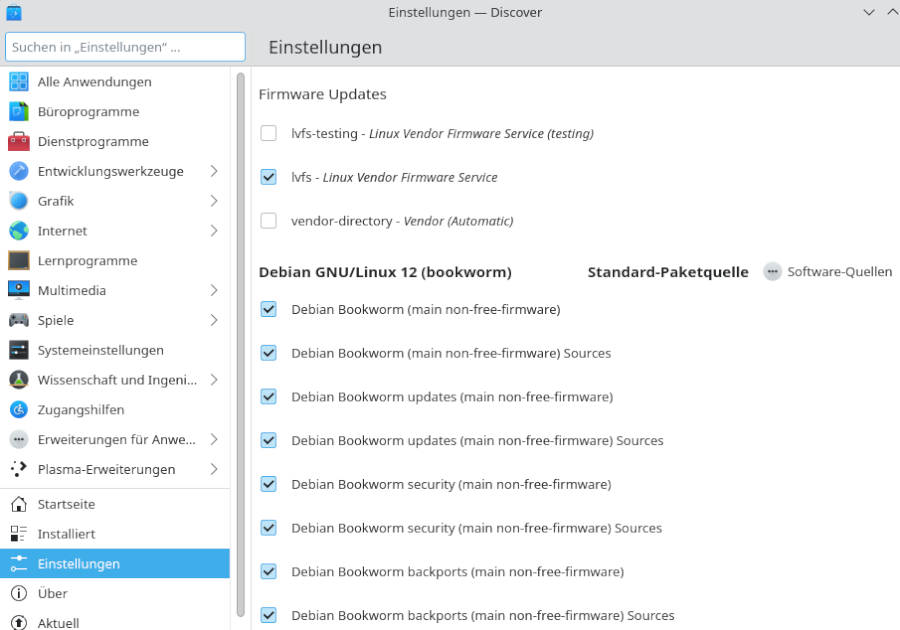Minimize the Discover window
Screen dimensions: 900x630
[869, 12]
